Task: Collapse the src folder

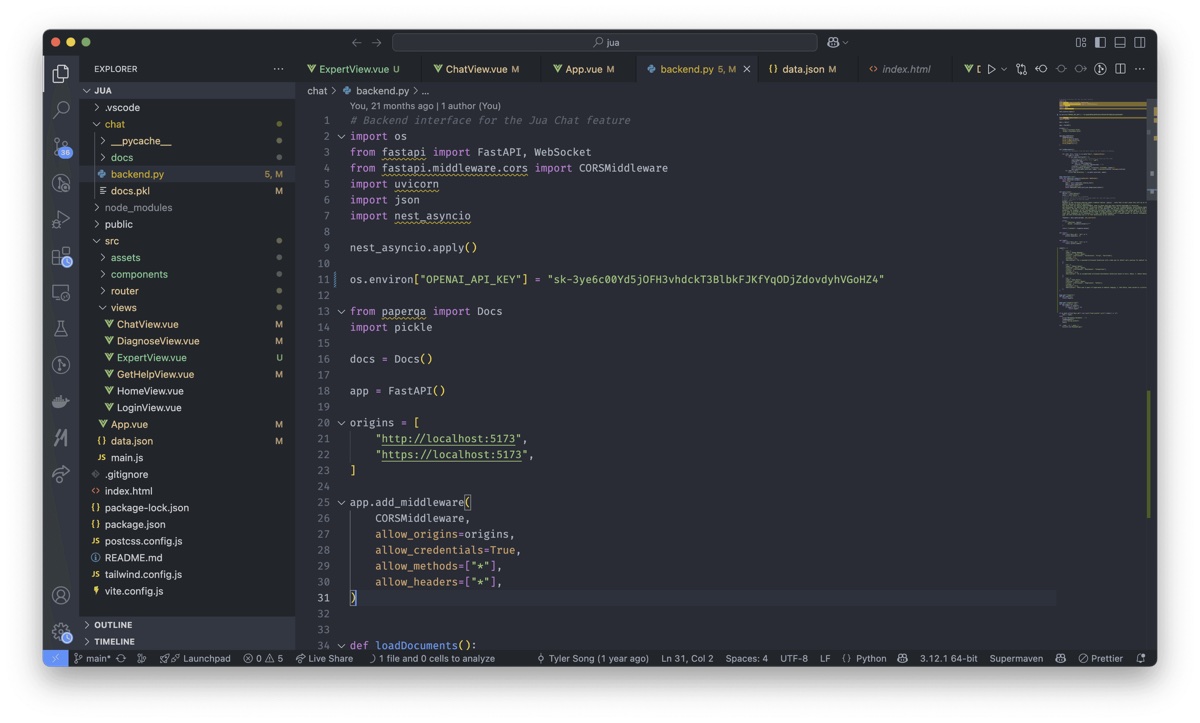Action: coord(97,241)
